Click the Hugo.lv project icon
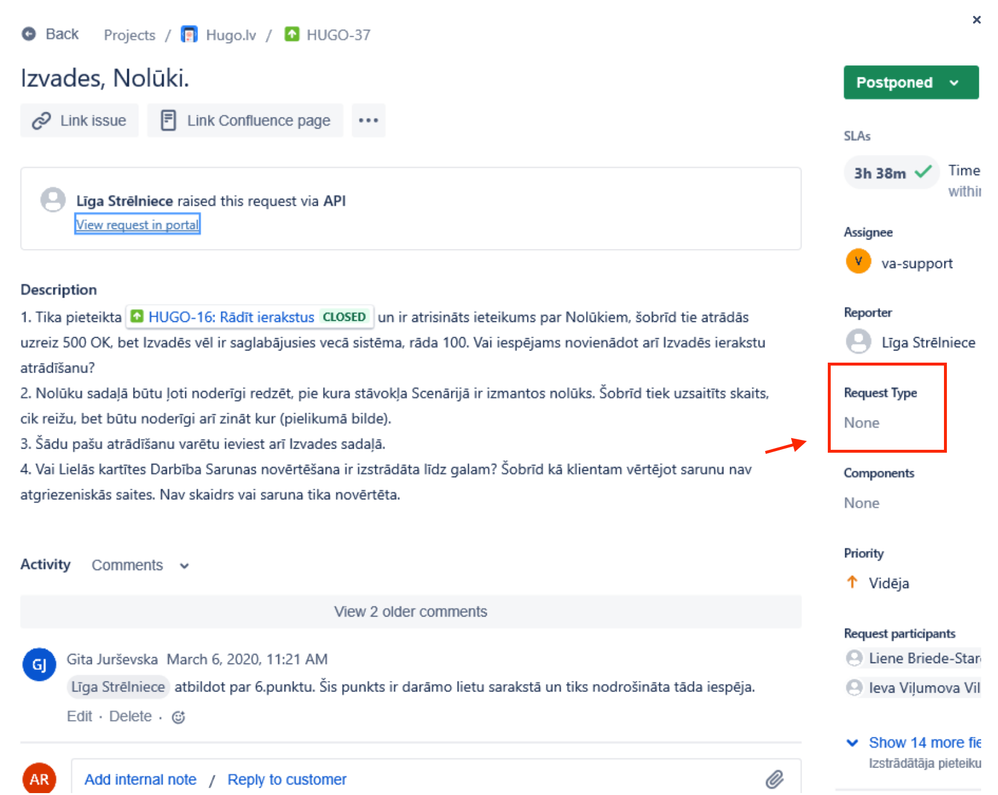 [x=189, y=34]
